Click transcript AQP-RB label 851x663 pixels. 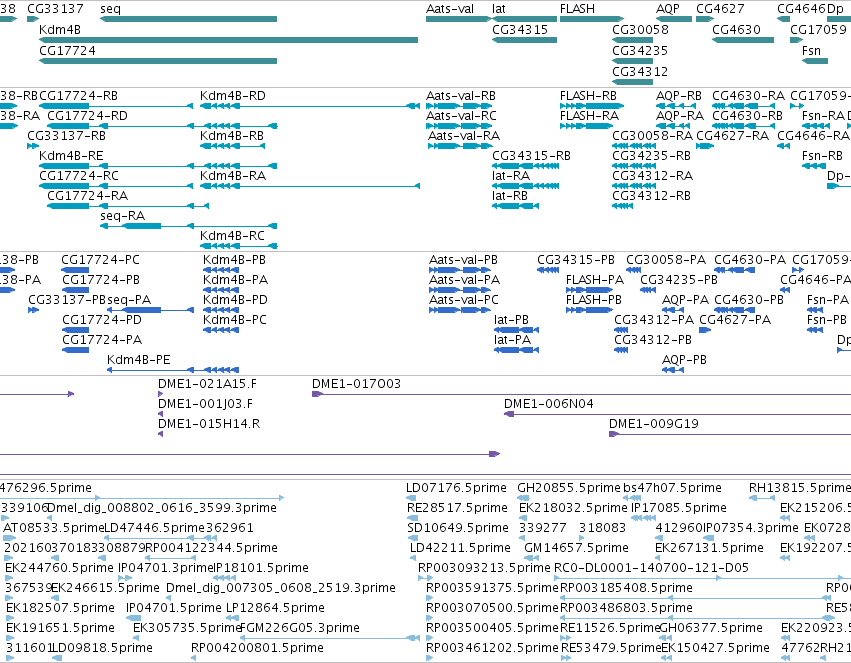tap(678, 96)
